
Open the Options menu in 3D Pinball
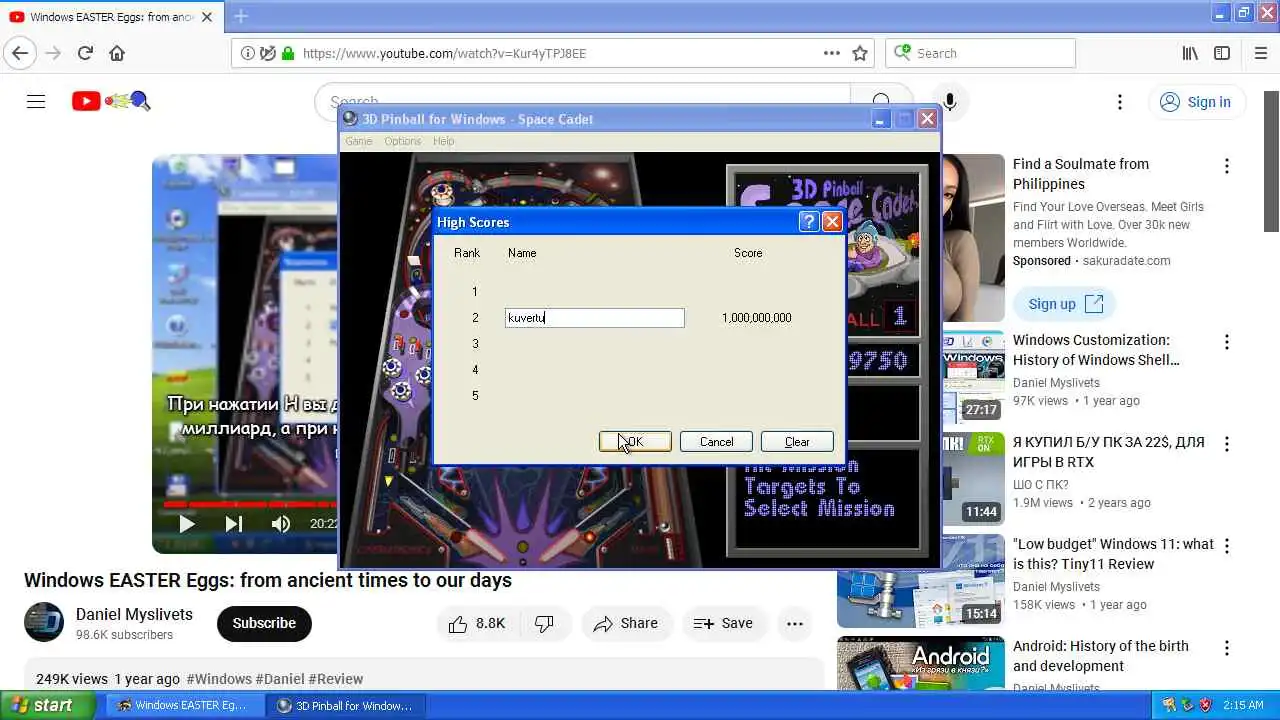pos(403,141)
